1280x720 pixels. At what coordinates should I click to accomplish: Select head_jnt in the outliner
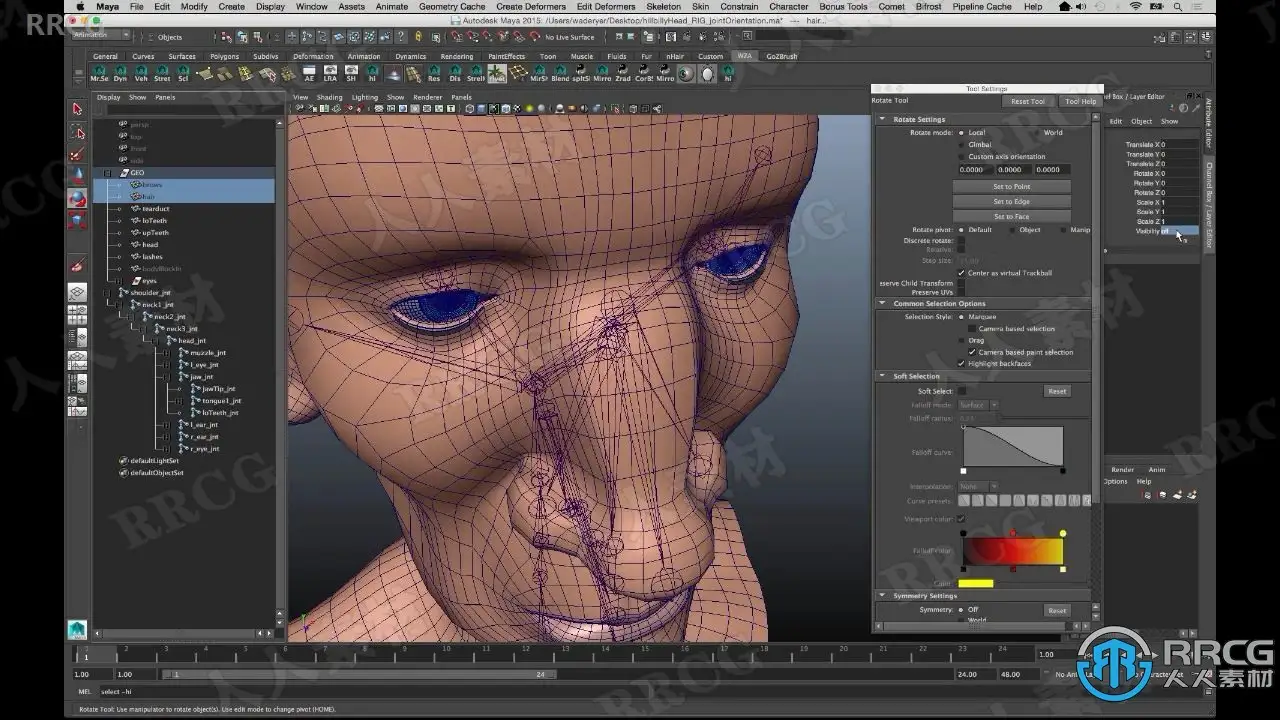point(191,341)
